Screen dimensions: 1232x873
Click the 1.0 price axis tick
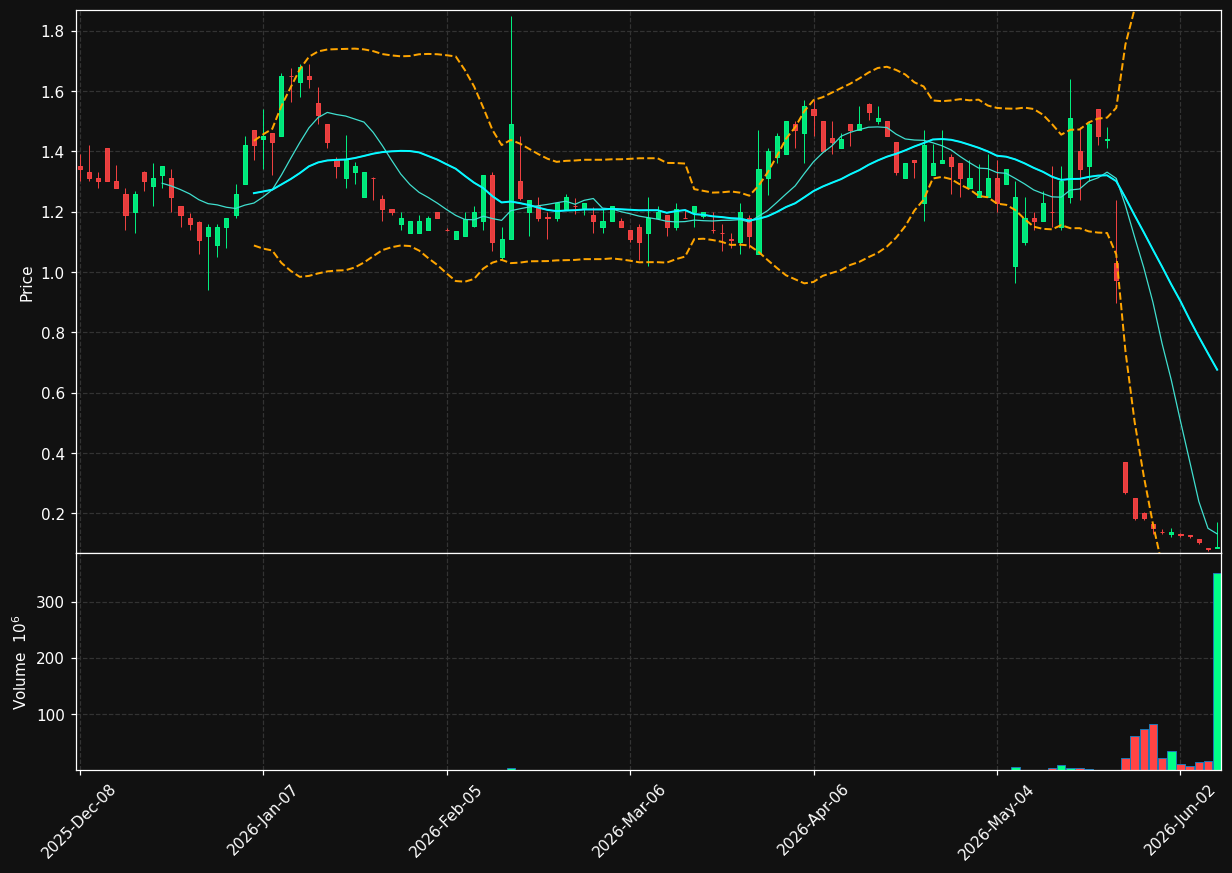point(53,273)
